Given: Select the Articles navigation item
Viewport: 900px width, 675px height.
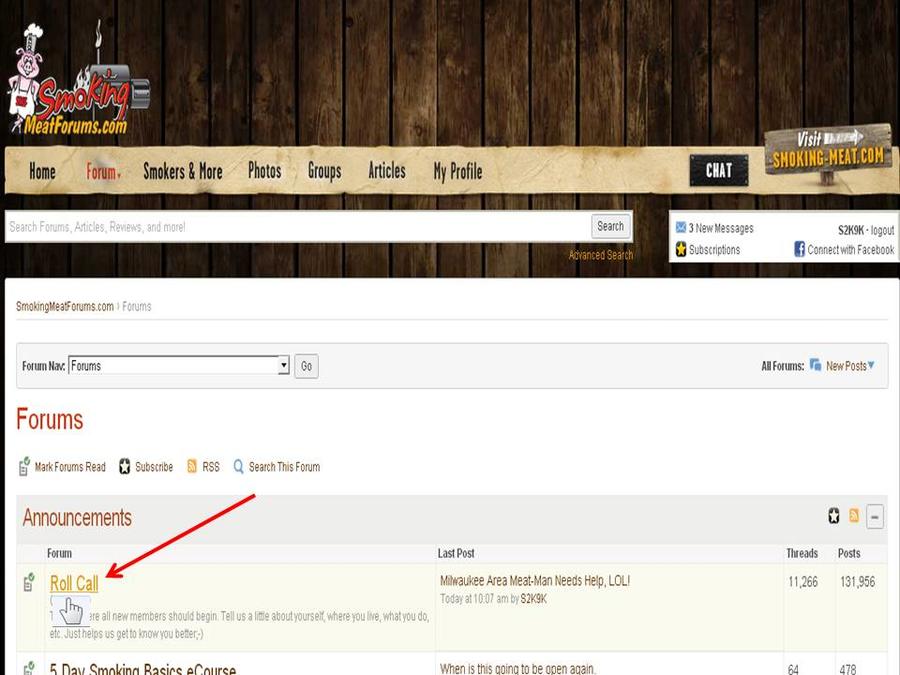Looking at the screenshot, I should (386, 171).
